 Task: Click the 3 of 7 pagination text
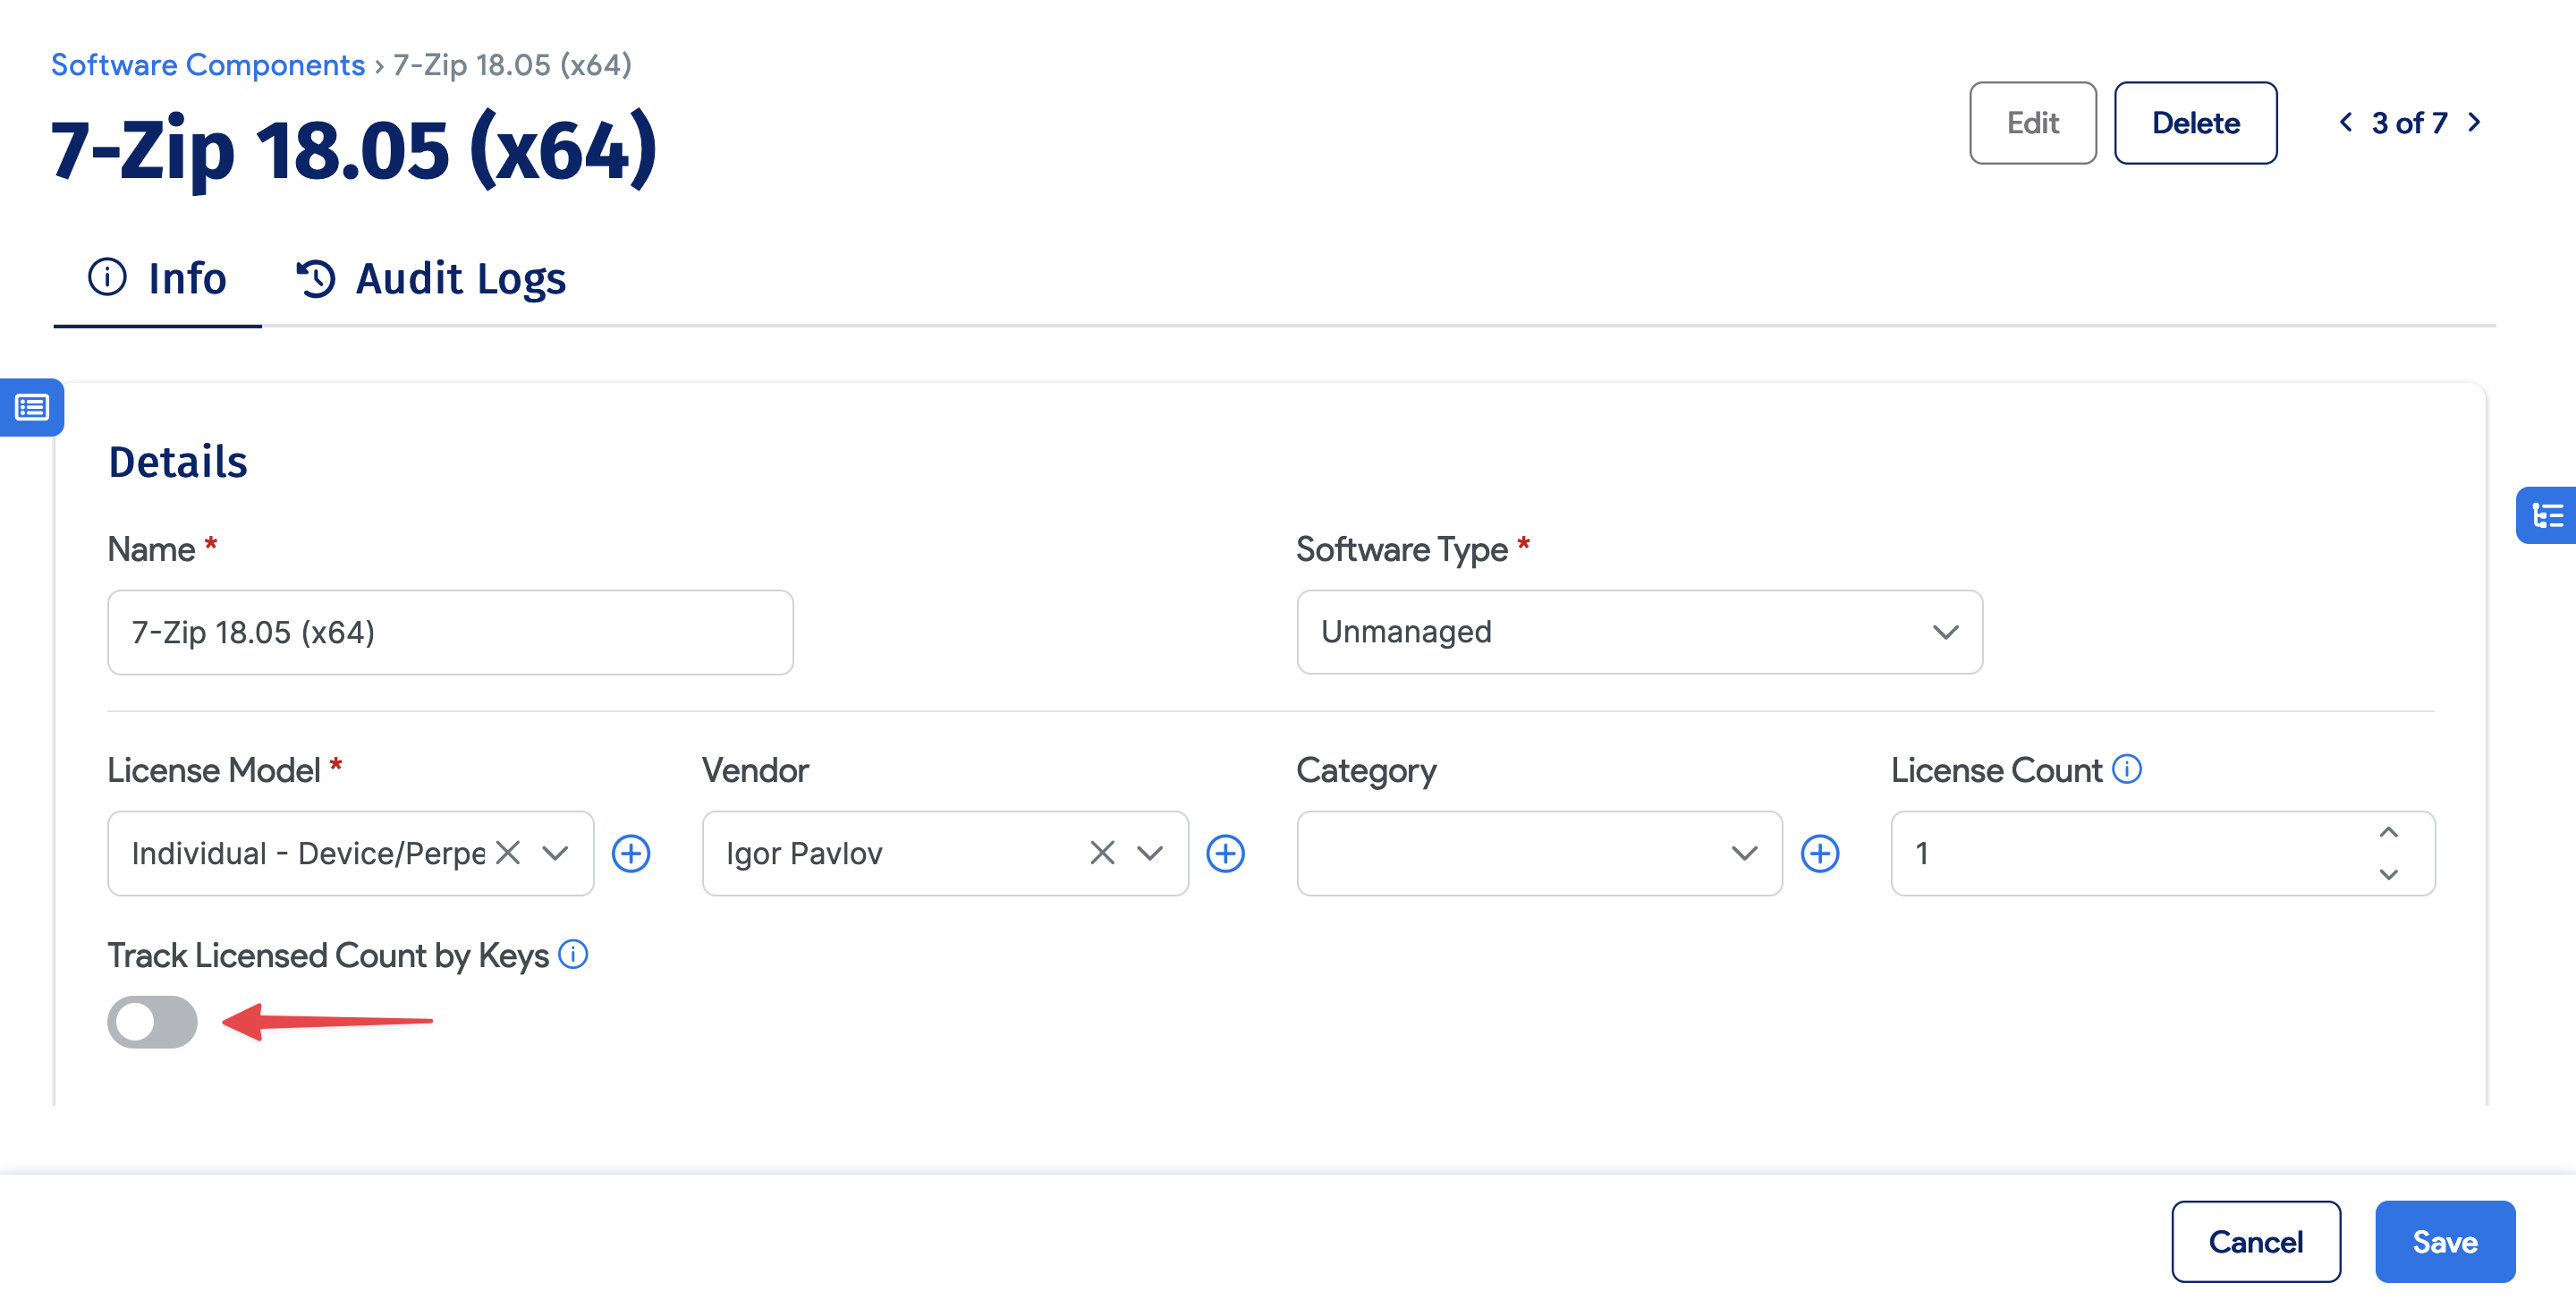click(2409, 123)
